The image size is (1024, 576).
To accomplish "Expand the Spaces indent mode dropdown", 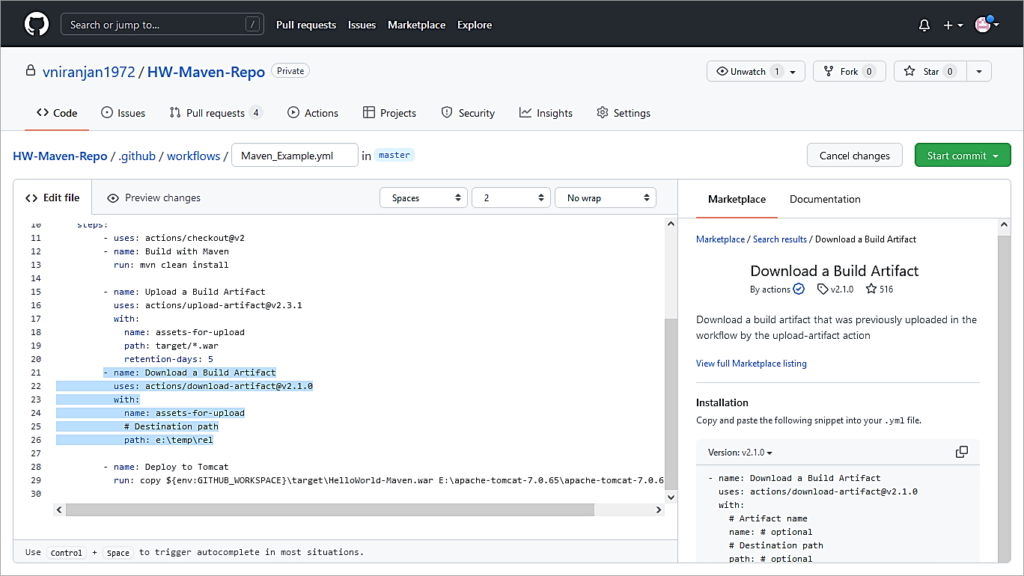I will click(x=423, y=198).
